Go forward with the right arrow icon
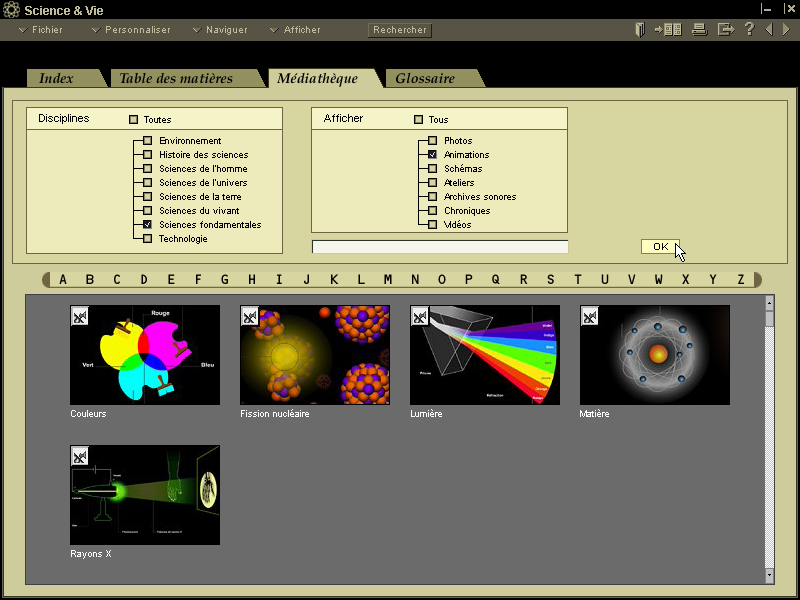800x600 pixels. pyautogui.click(x=786, y=30)
